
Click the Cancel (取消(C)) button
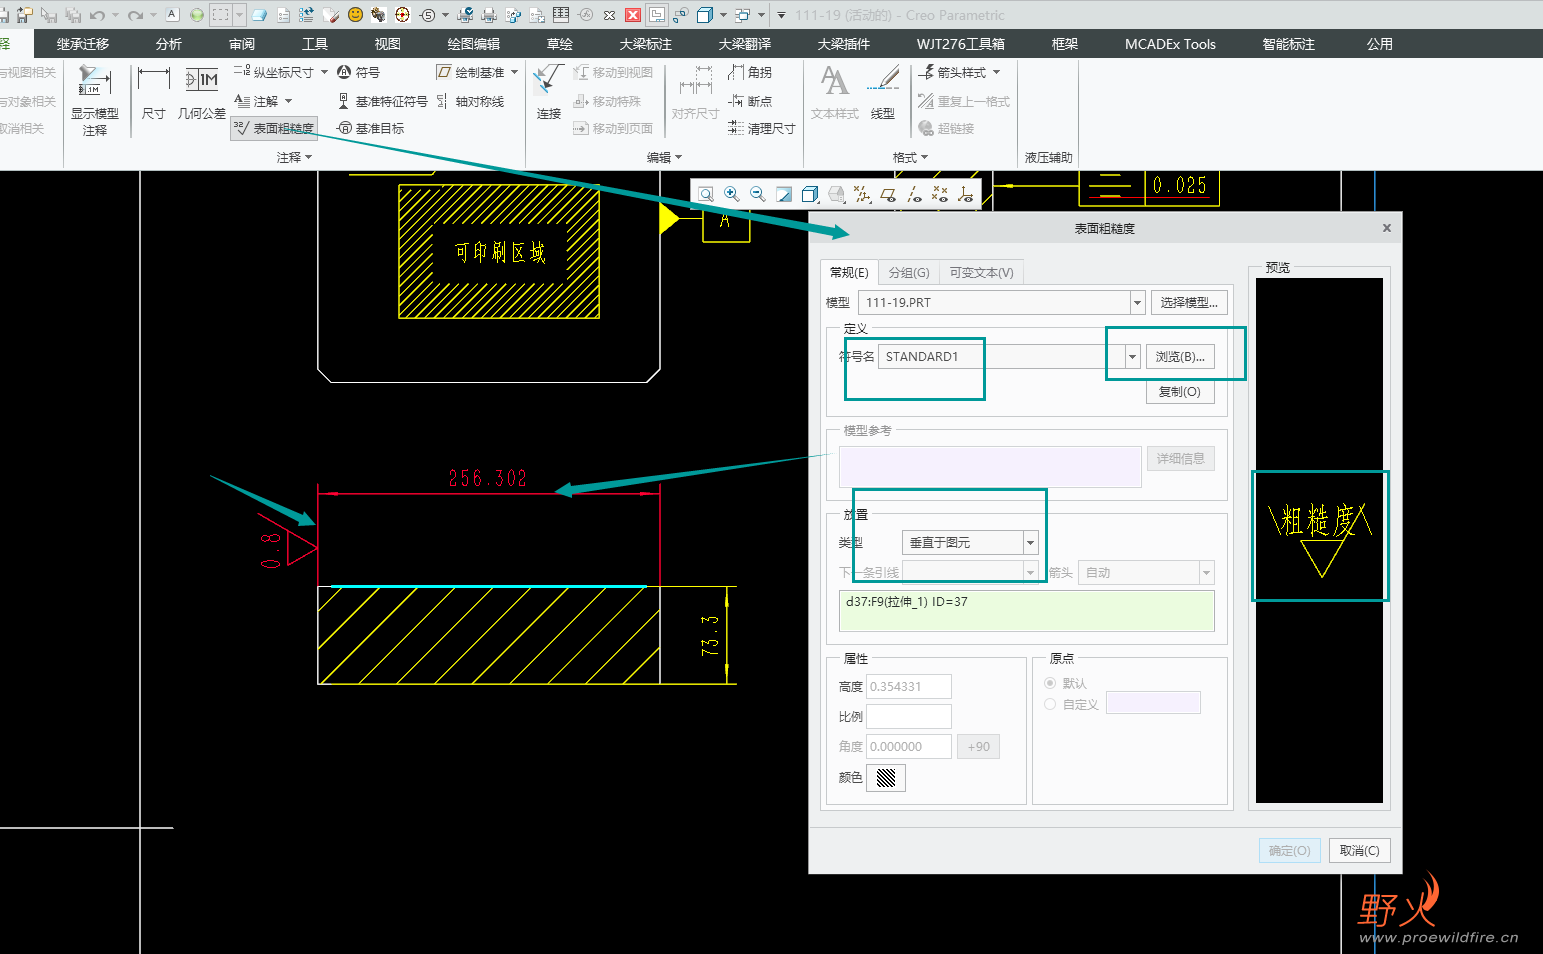1359,850
